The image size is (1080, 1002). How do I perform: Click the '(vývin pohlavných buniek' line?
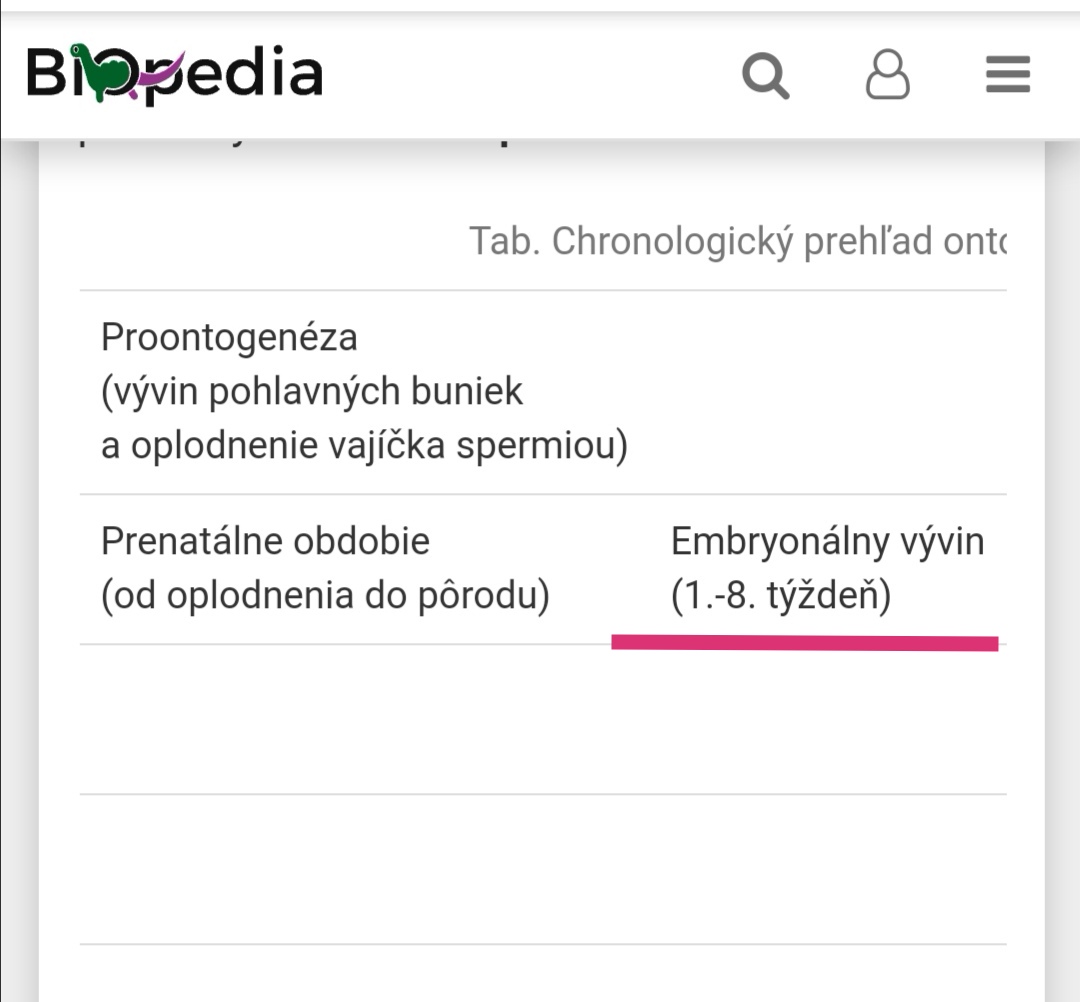click(x=312, y=392)
